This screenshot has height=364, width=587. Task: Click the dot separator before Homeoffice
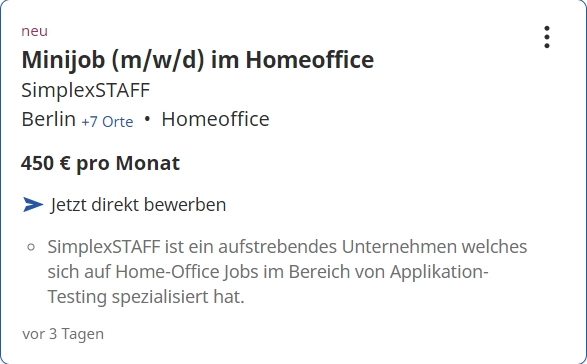pos(147,119)
